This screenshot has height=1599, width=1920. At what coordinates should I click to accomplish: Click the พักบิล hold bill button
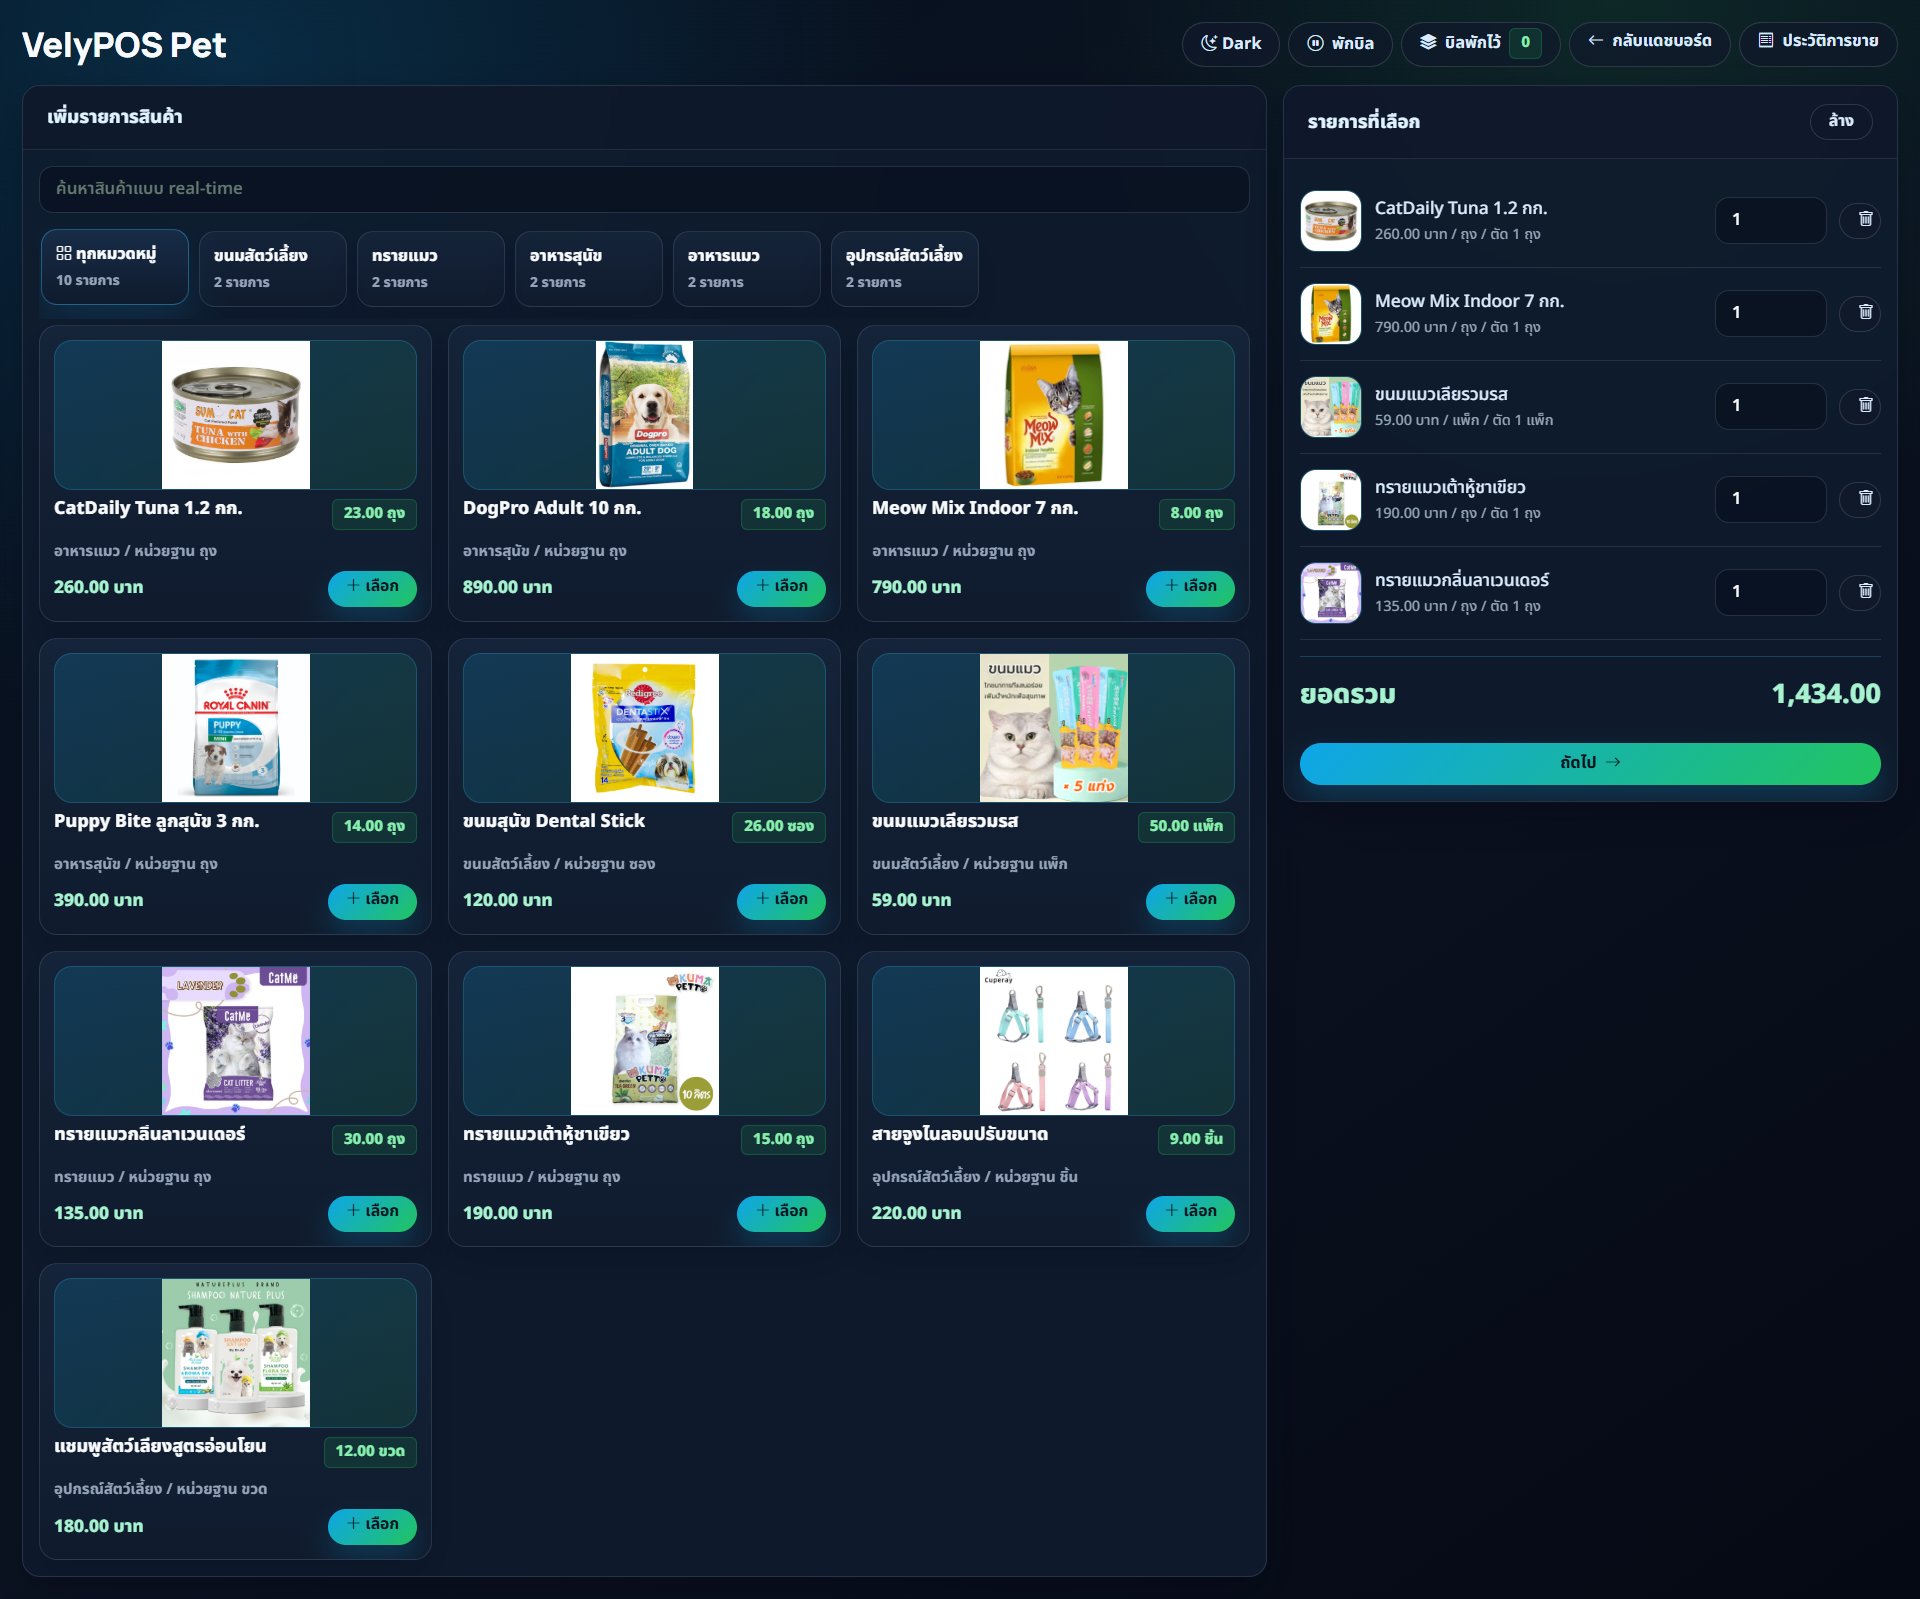click(x=1340, y=44)
